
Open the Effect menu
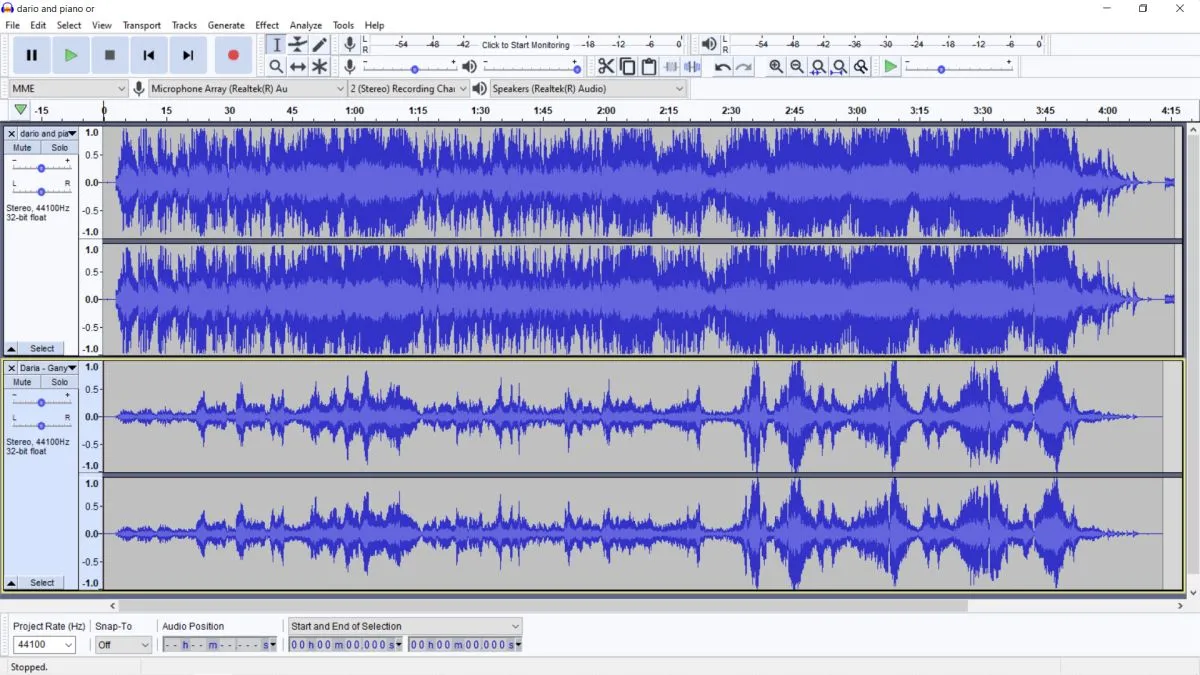click(267, 25)
